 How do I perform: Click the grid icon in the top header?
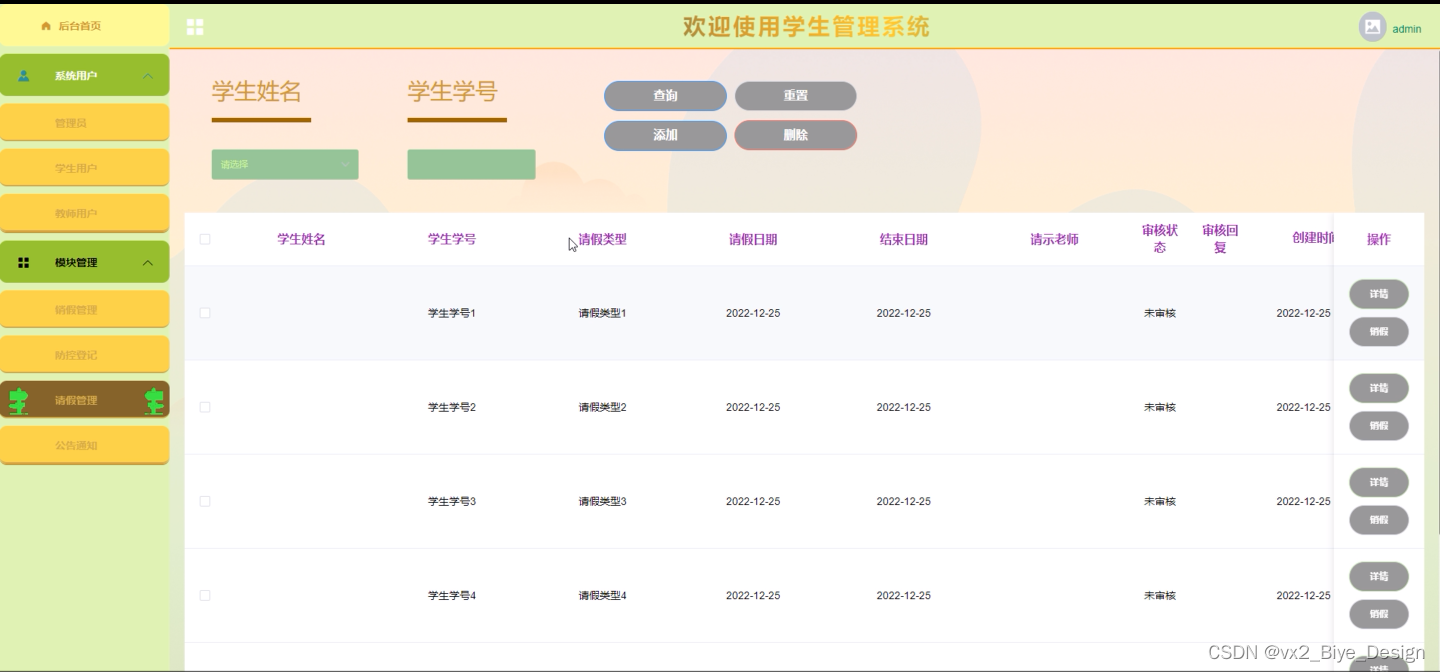(x=195, y=27)
